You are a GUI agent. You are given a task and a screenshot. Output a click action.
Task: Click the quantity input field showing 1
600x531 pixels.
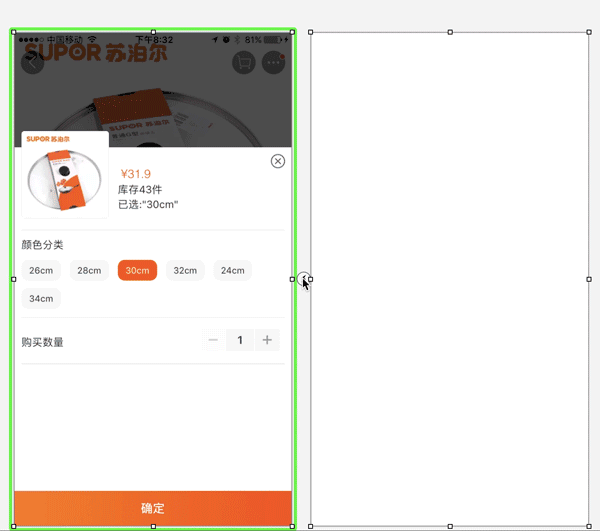pyautogui.click(x=240, y=340)
